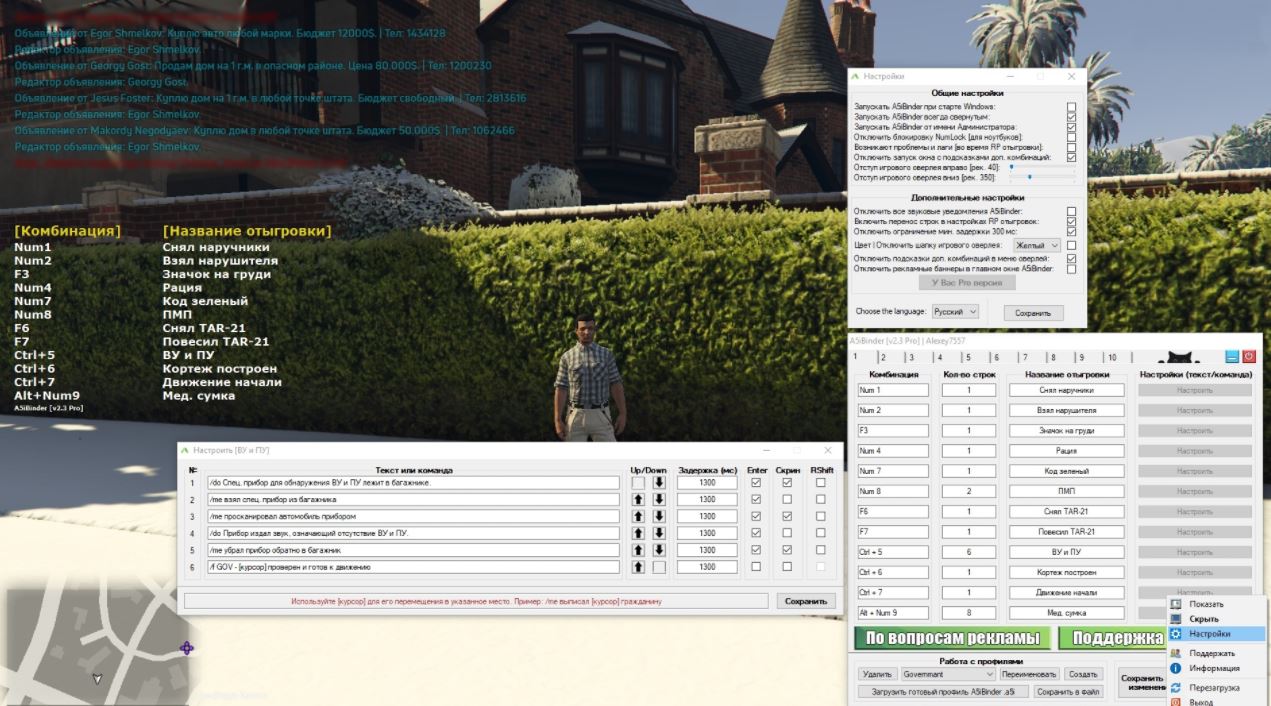Check 'Отключить рекламные баннеры' option
The height and width of the screenshot is (706, 1271).
point(1071,269)
